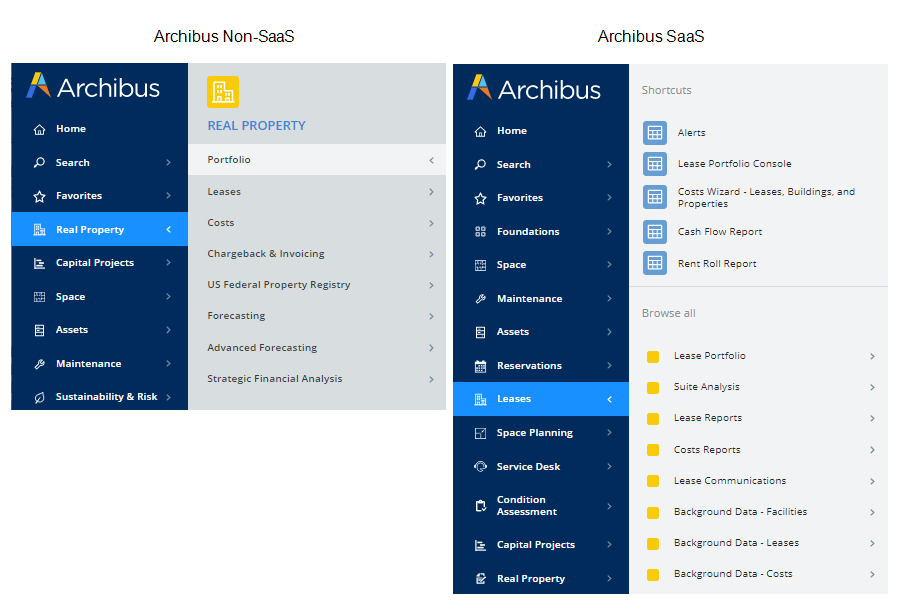Click the Condition Assessment clipboard icon

[480, 507]
